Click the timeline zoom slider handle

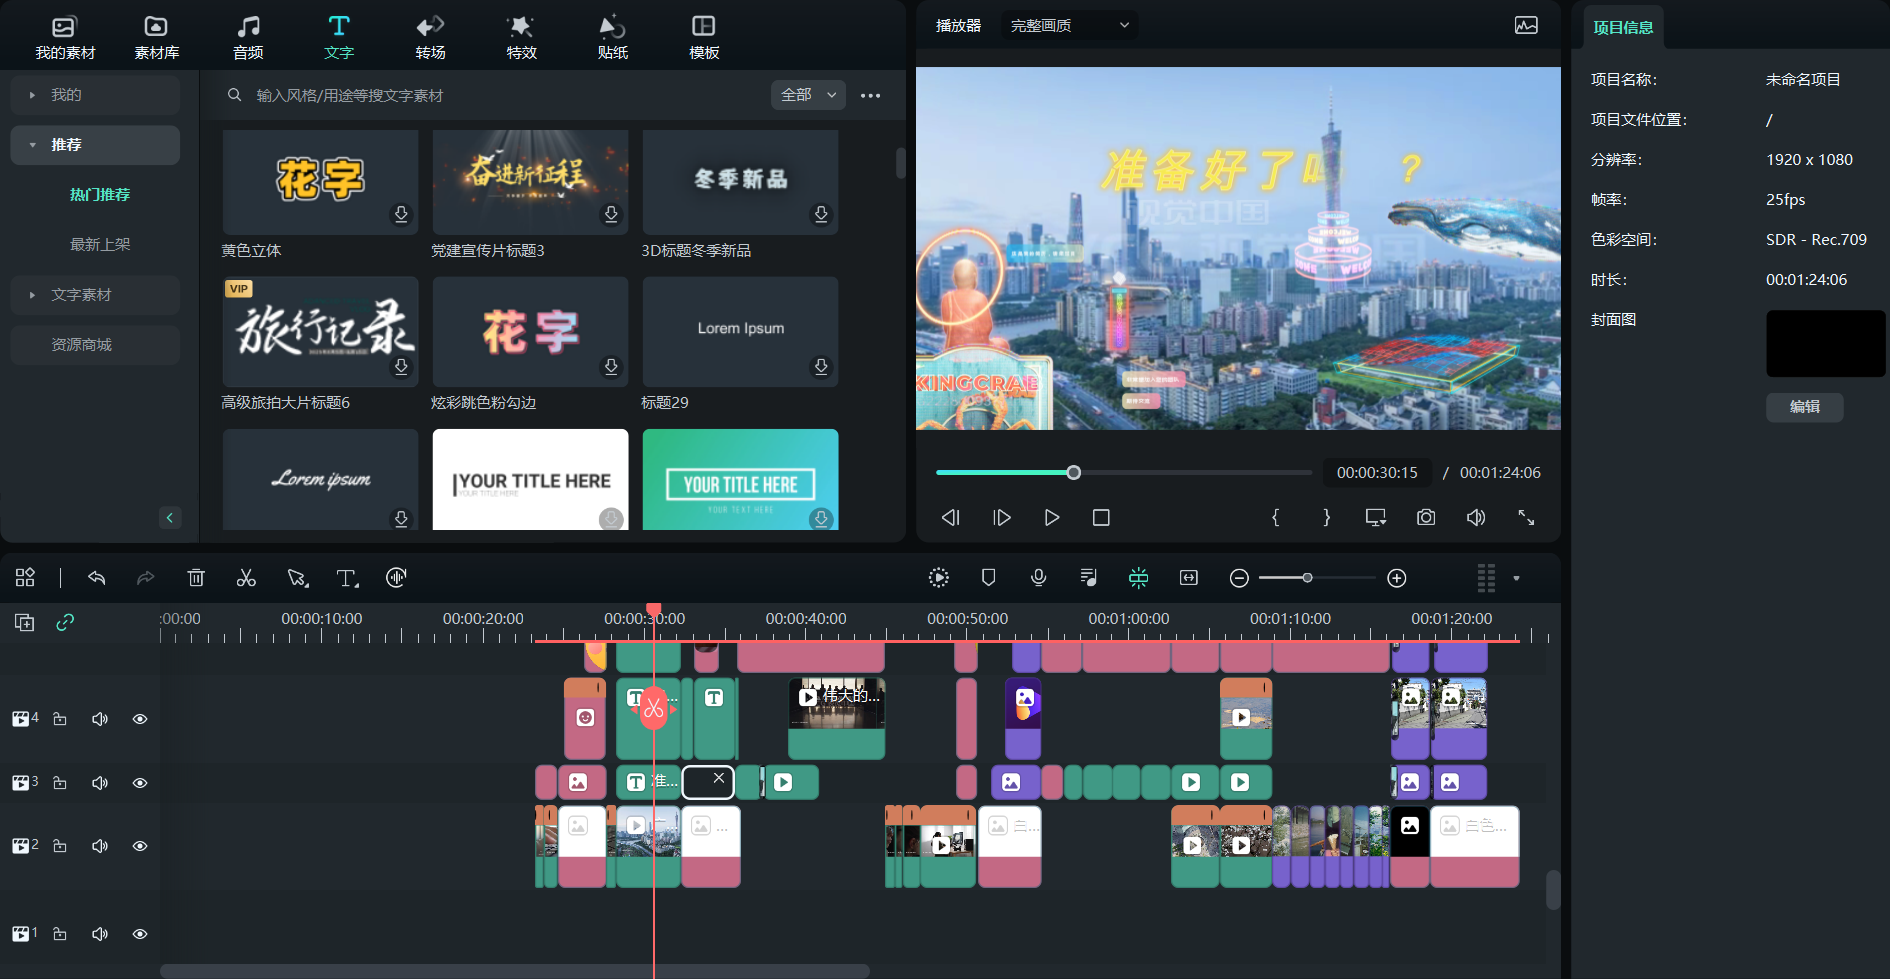(1307, 578)
